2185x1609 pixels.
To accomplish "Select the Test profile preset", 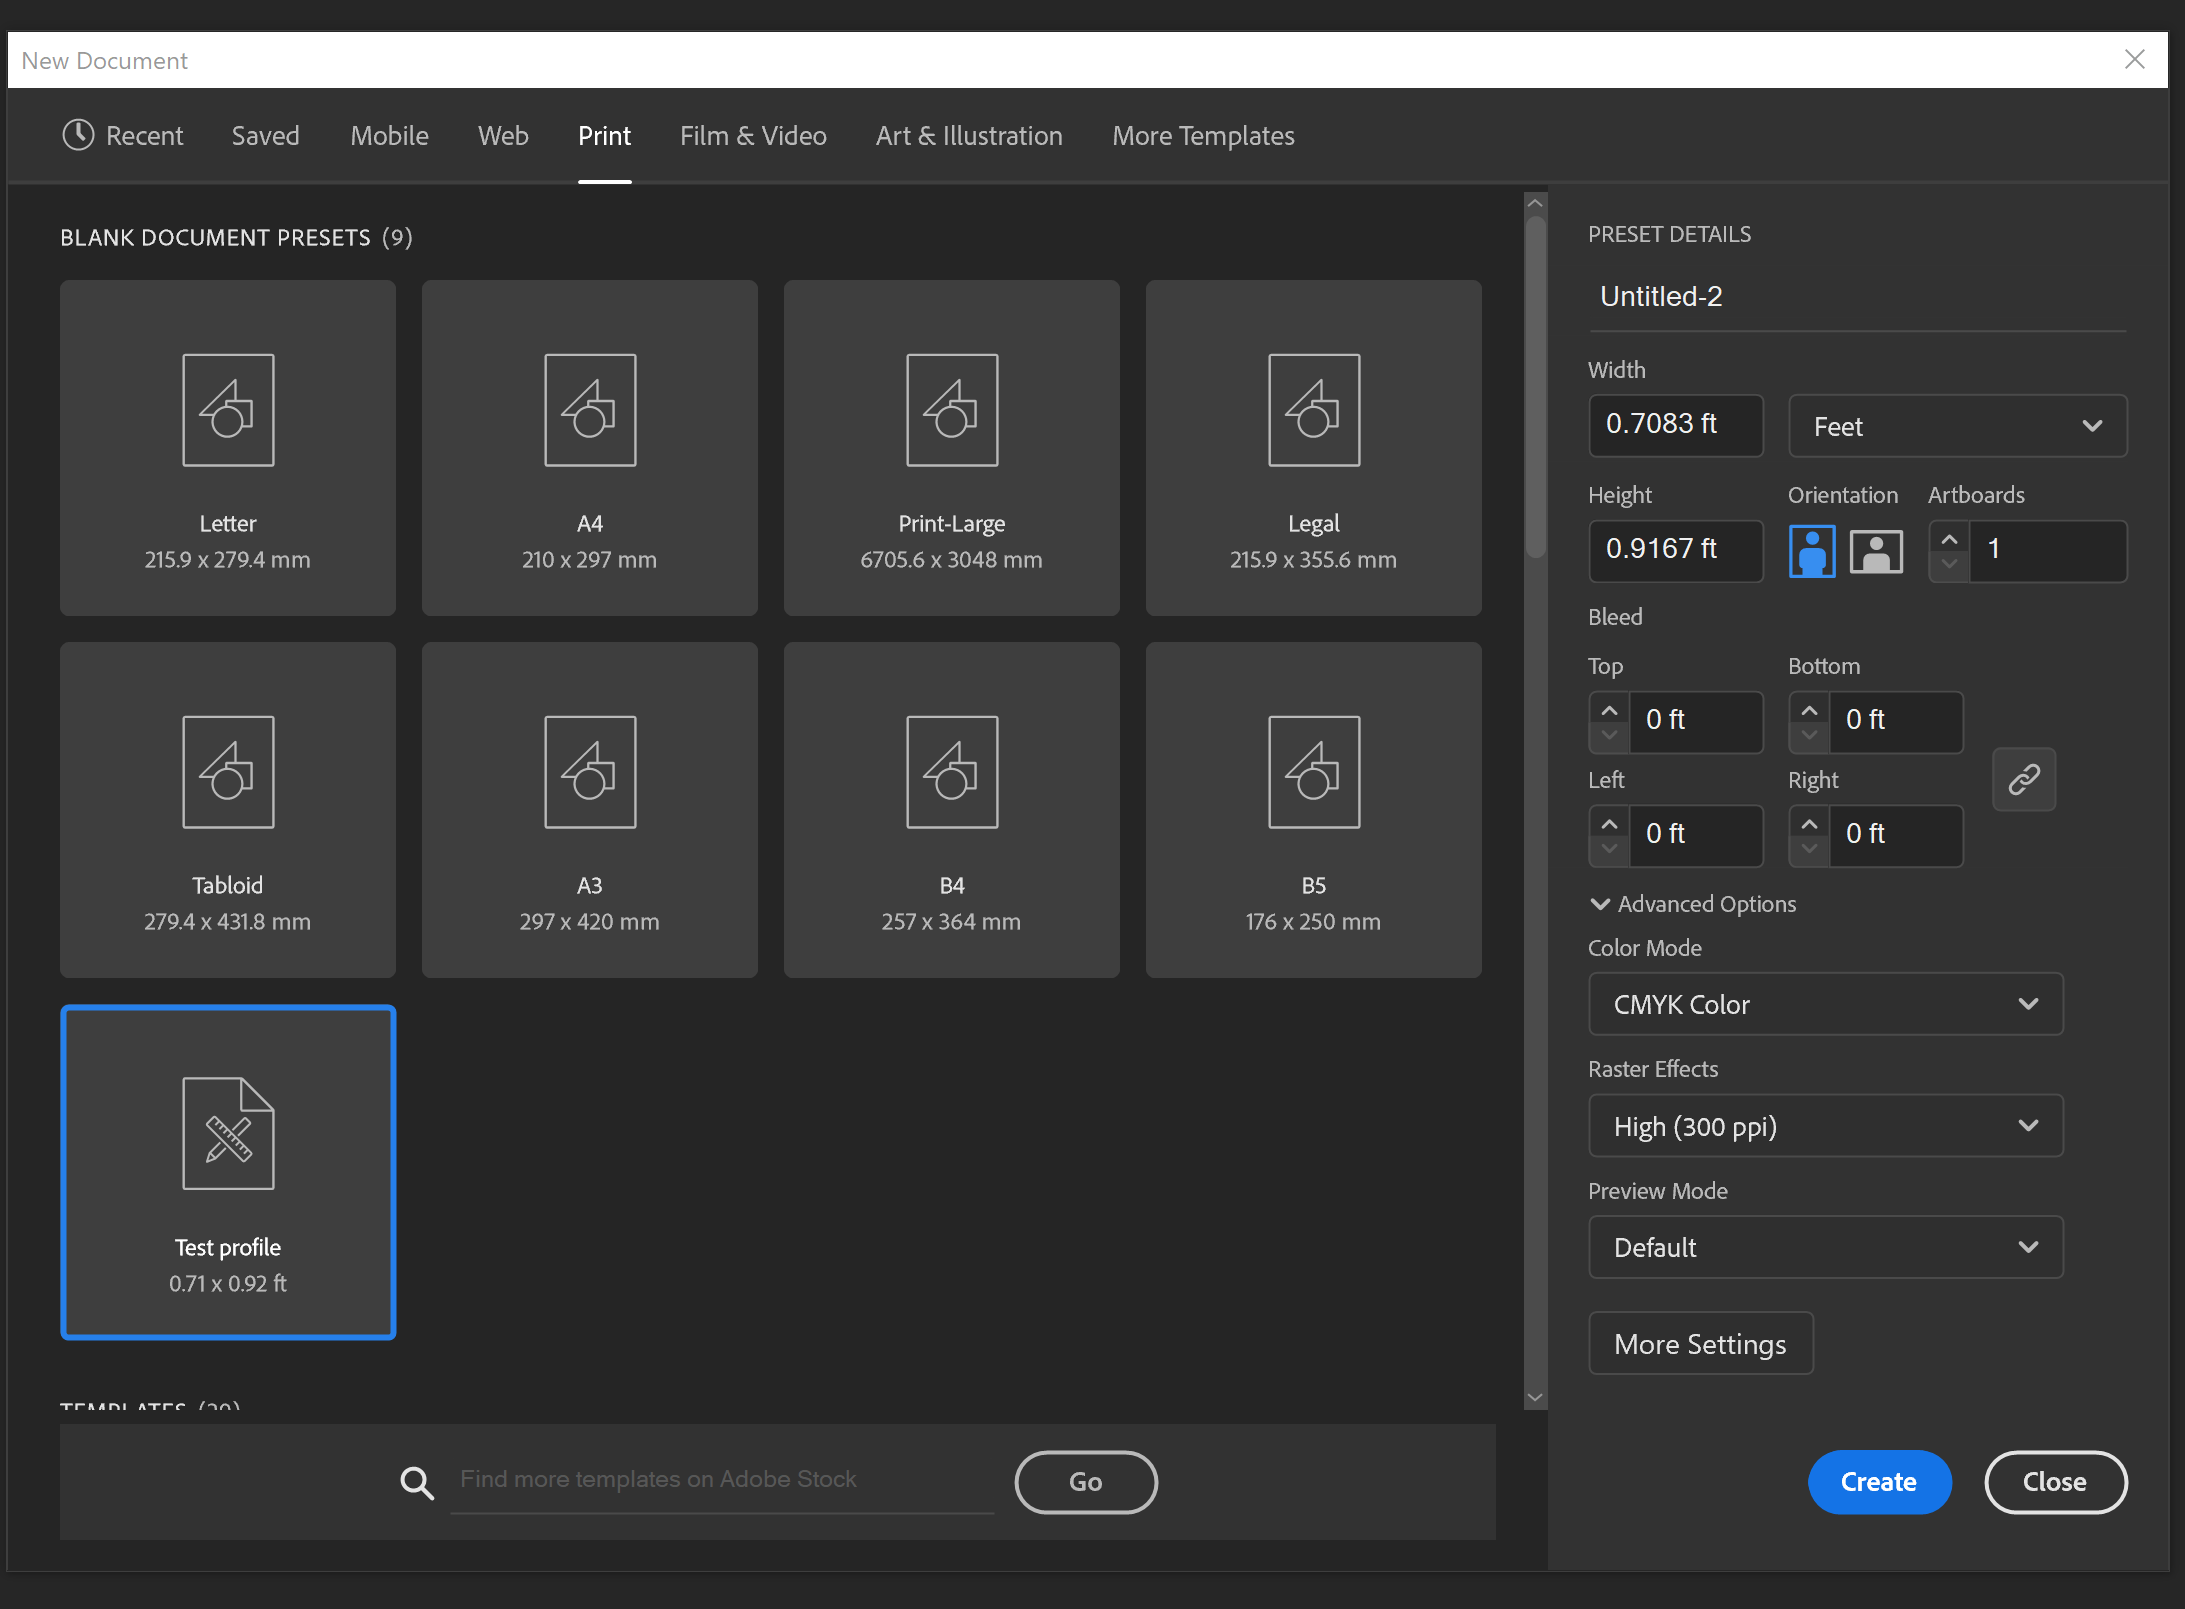I will coord(228,1171).
